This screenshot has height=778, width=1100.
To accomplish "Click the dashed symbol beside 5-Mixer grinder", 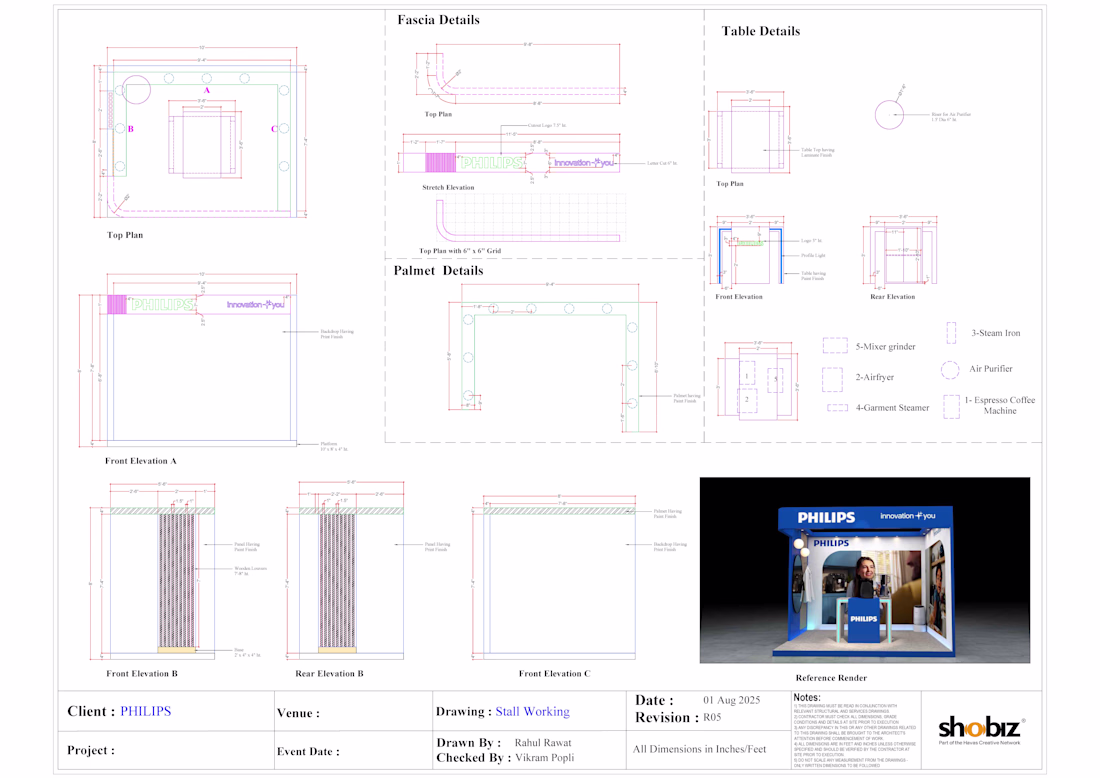I will point(835,345).
